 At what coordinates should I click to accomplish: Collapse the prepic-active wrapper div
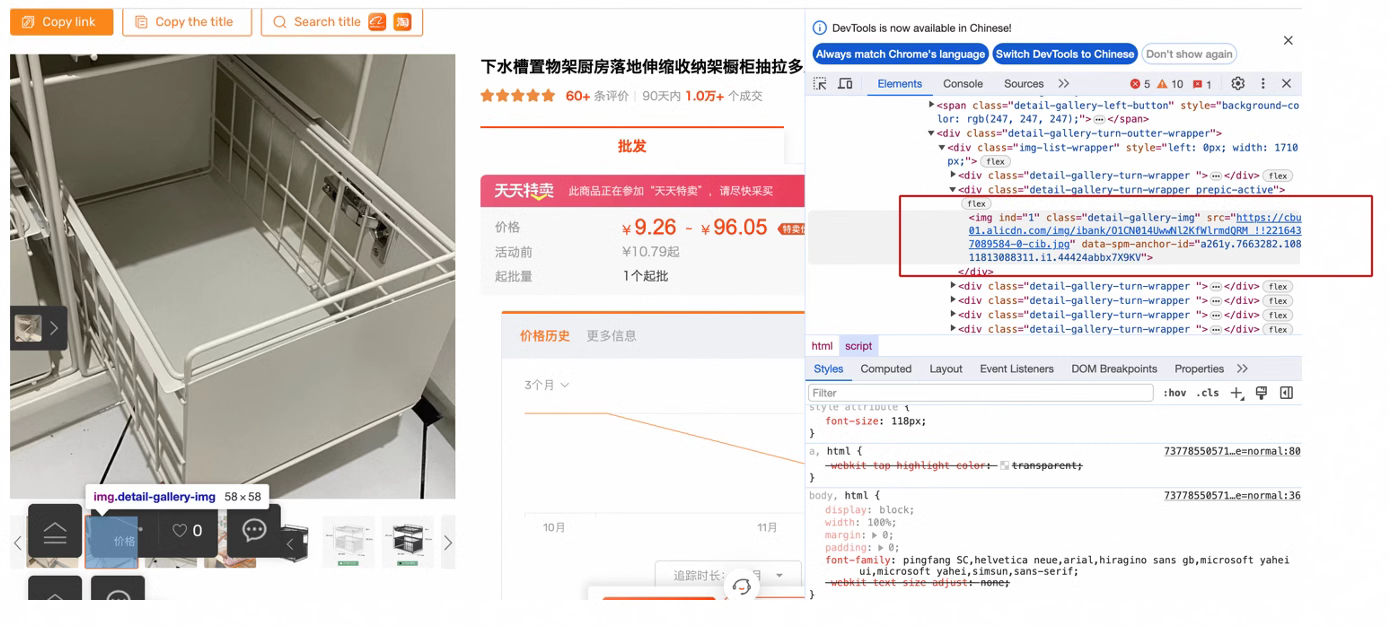coord(953,190)
